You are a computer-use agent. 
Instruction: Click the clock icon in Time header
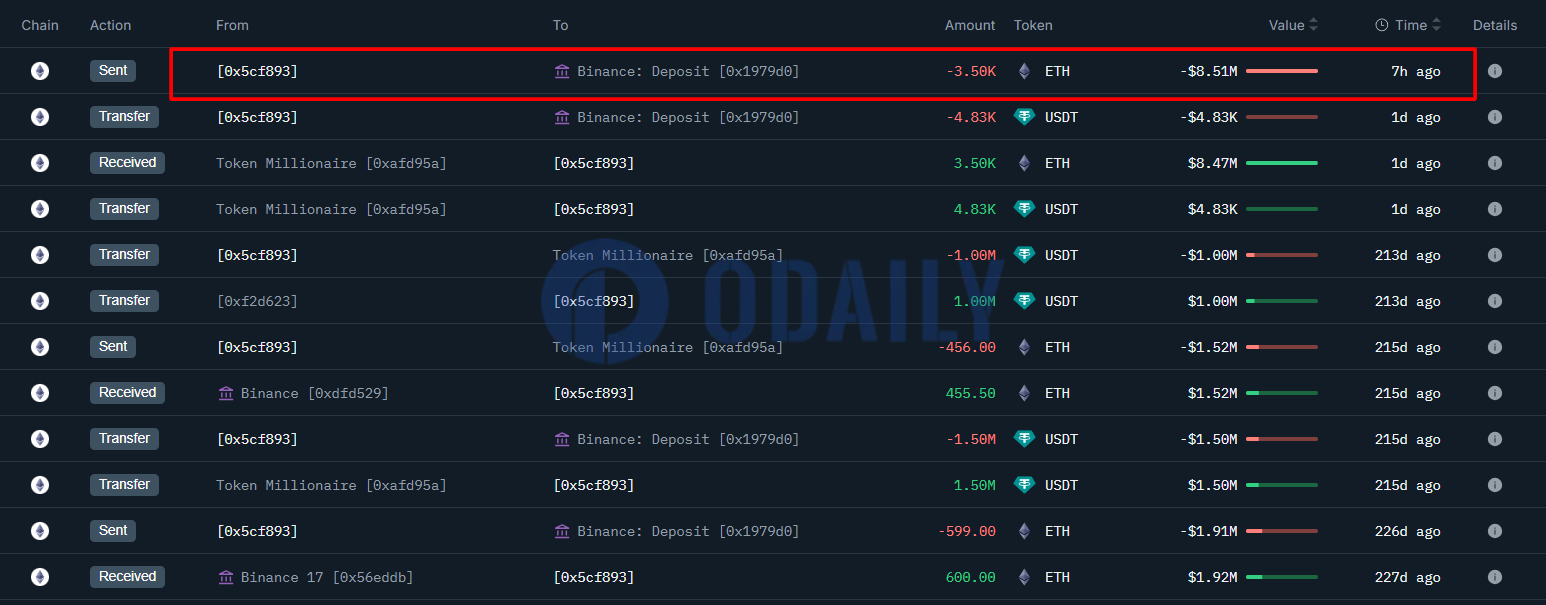[x=1382, y=25]
